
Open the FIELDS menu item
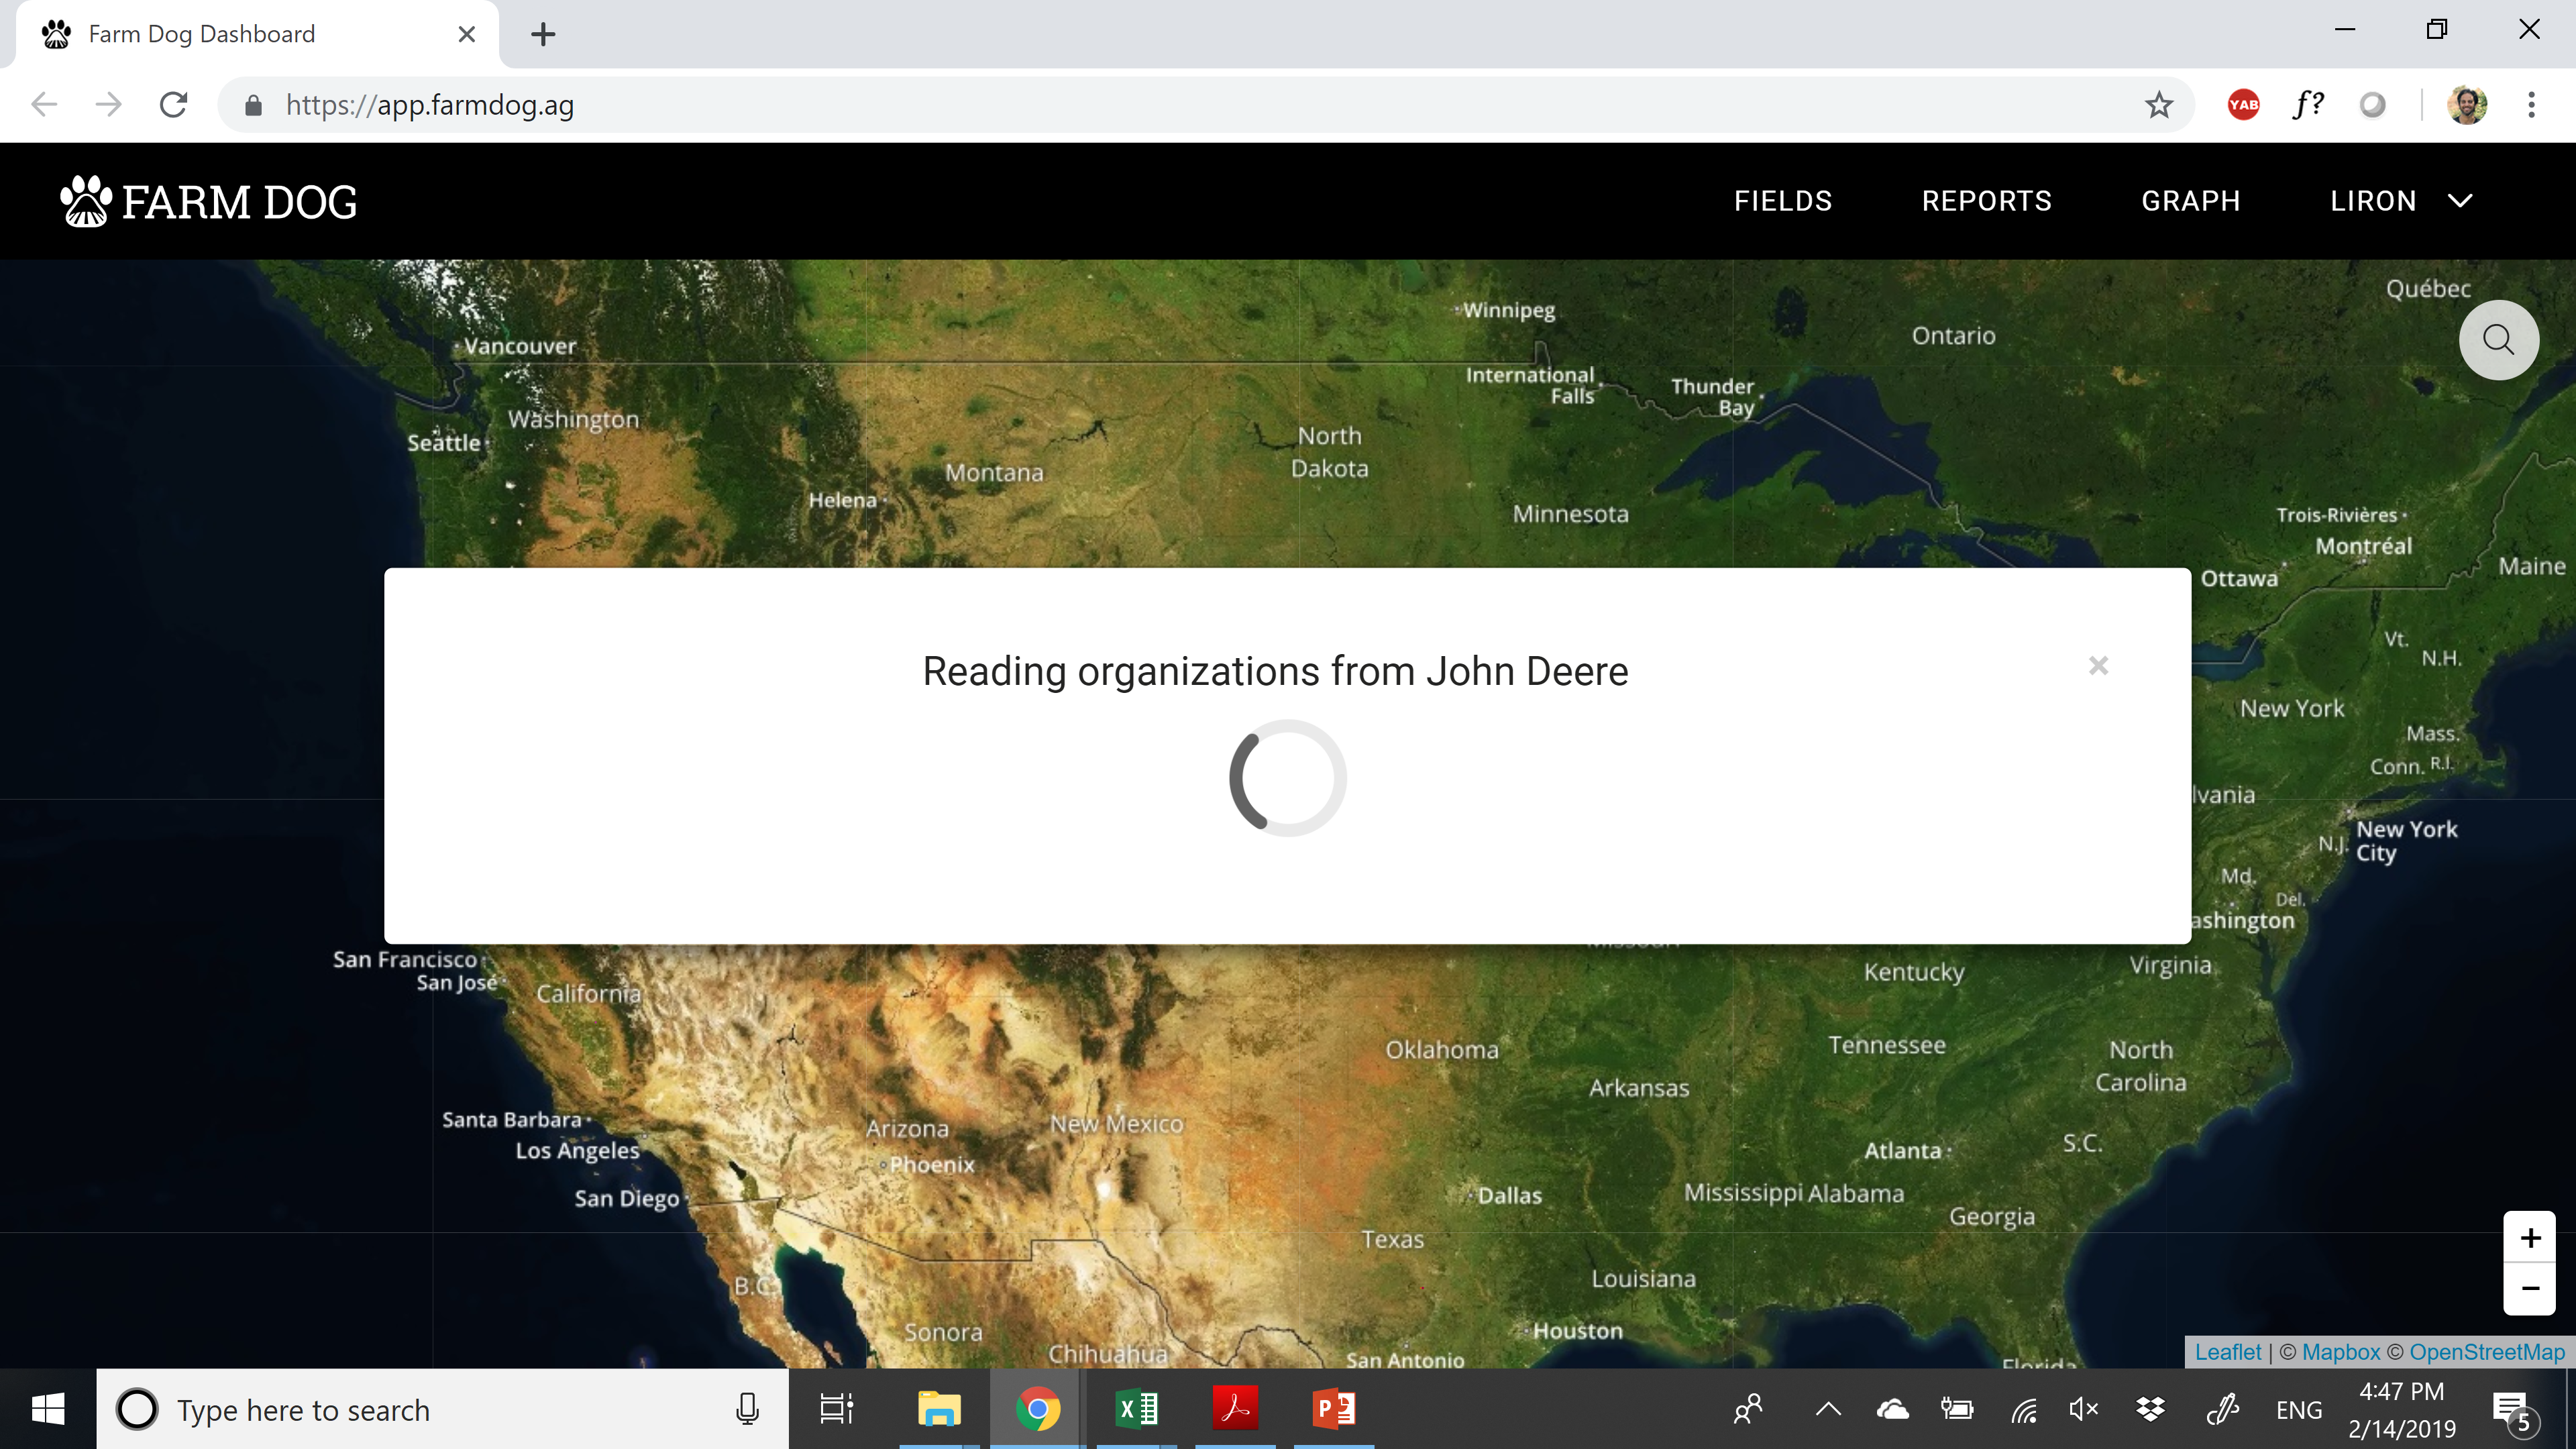tap(1783, 201)
